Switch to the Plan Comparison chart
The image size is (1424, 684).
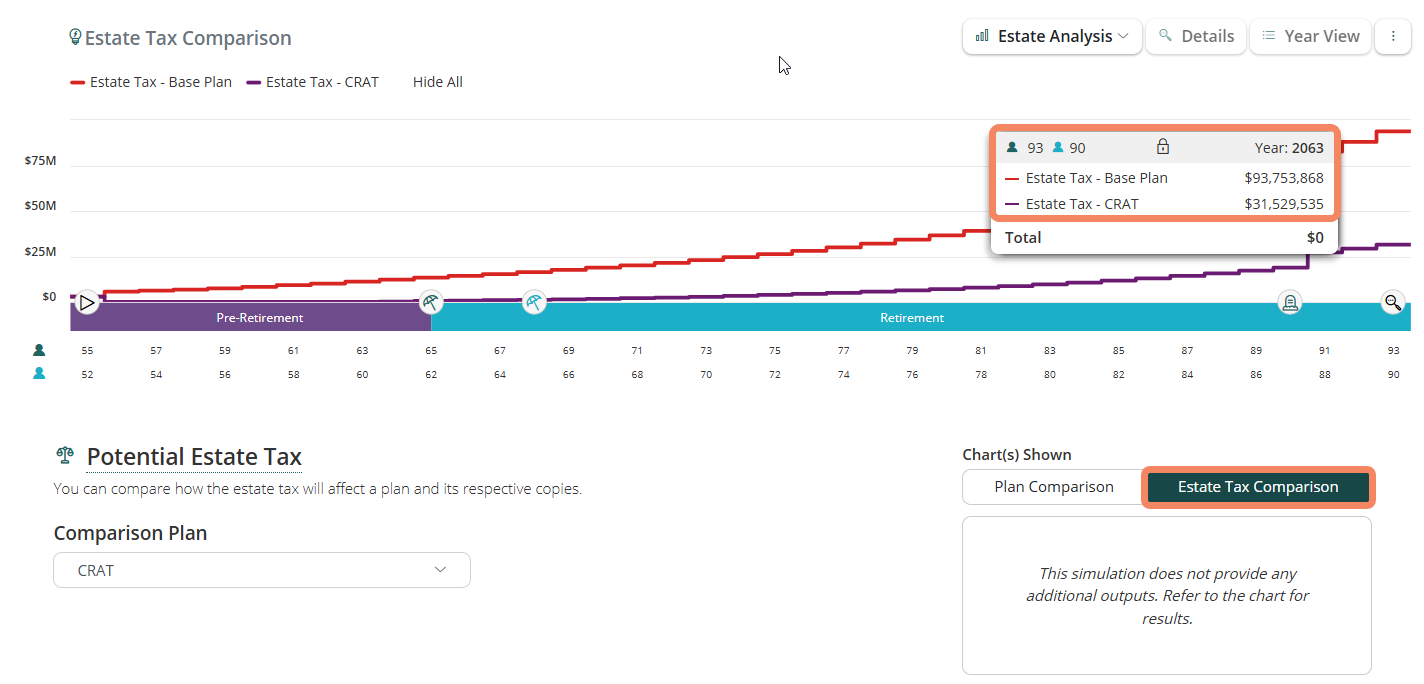(1053, 487)
